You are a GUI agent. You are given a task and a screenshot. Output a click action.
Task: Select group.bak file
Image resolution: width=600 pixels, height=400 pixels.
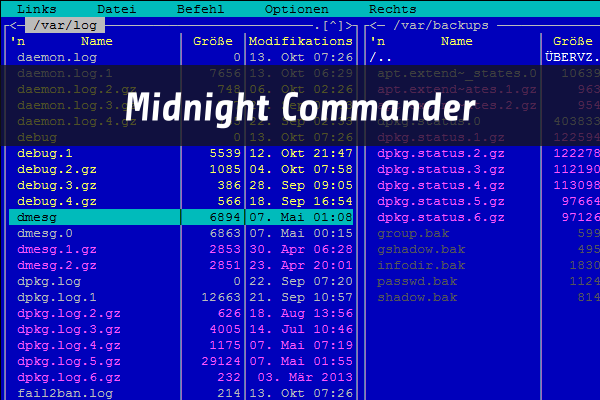click(413, 233)
